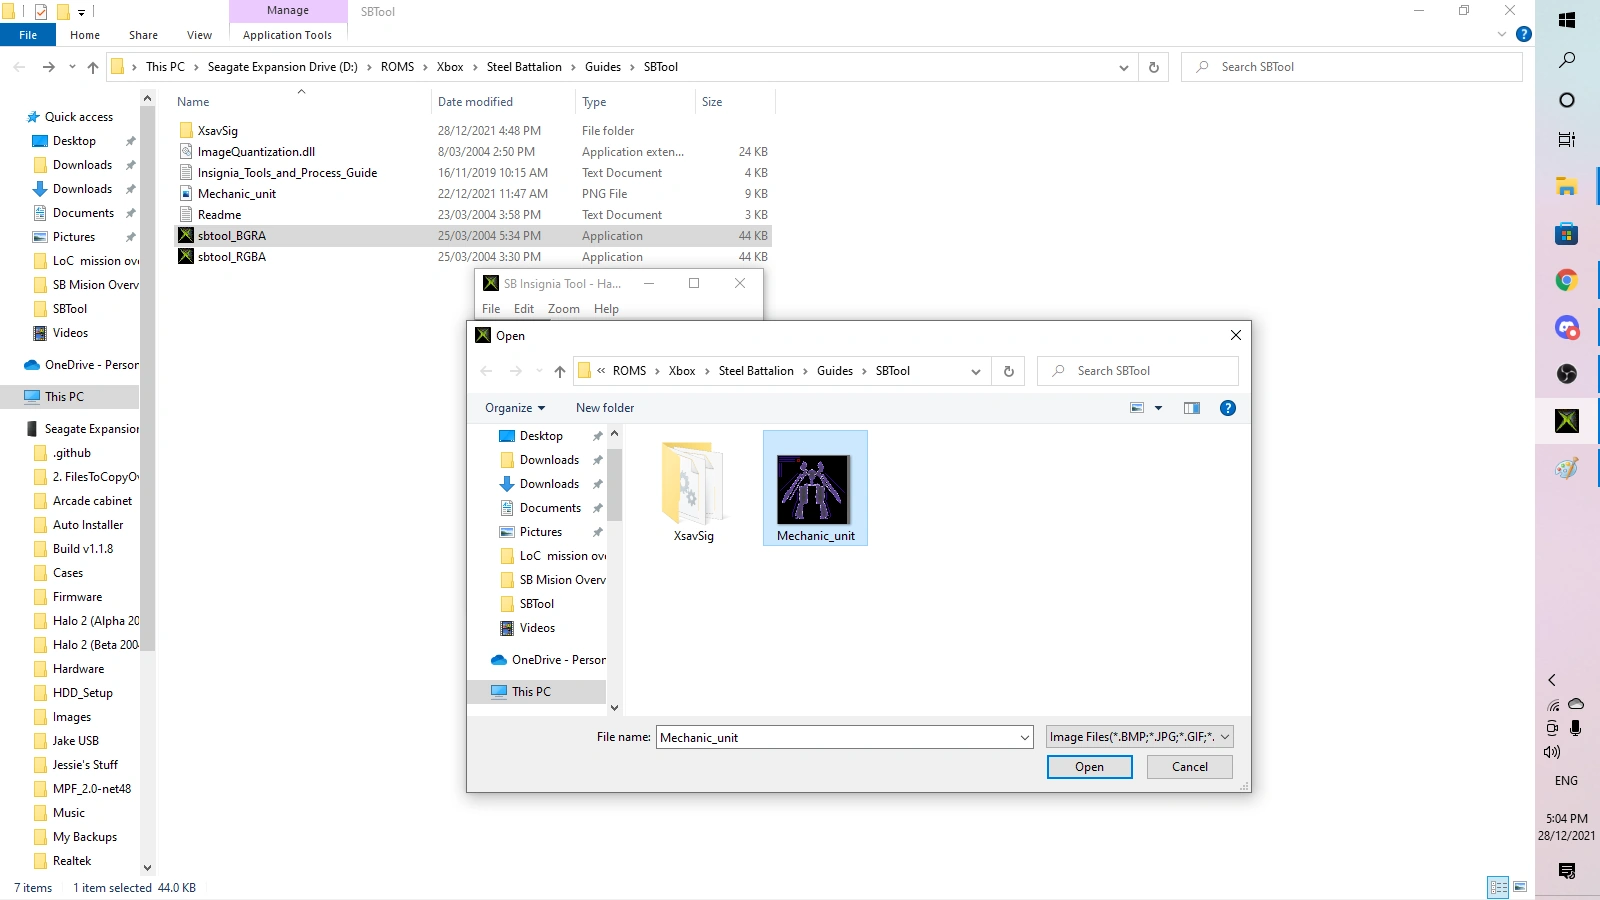
Task: Click the help icon in Open dialog toolbar
Action: click(1228, 408)
